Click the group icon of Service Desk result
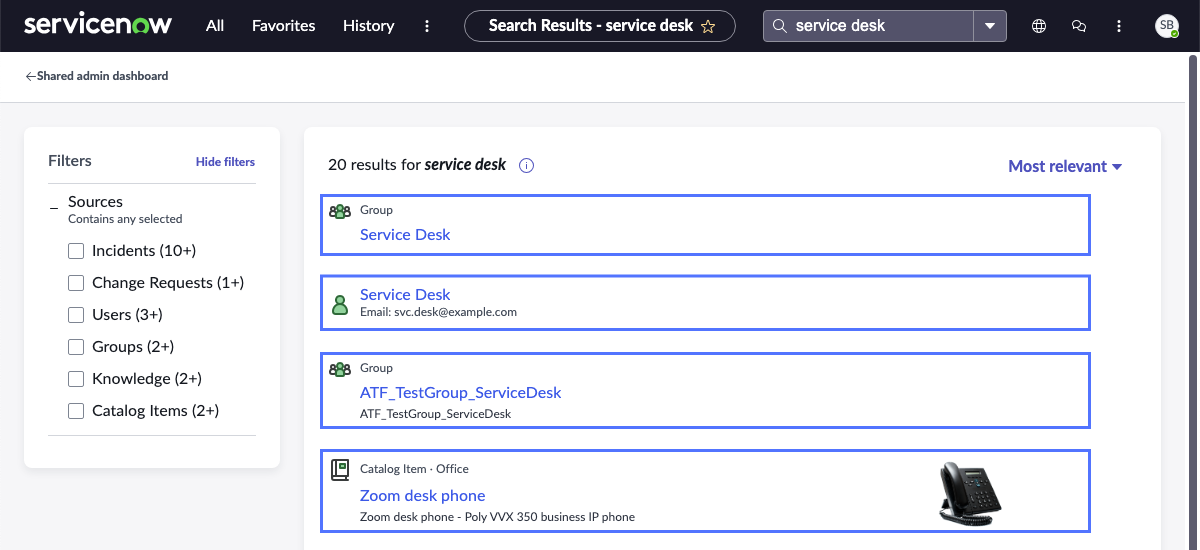The width and height of the screenshot is (1200, 550). [x=340, y=212]
